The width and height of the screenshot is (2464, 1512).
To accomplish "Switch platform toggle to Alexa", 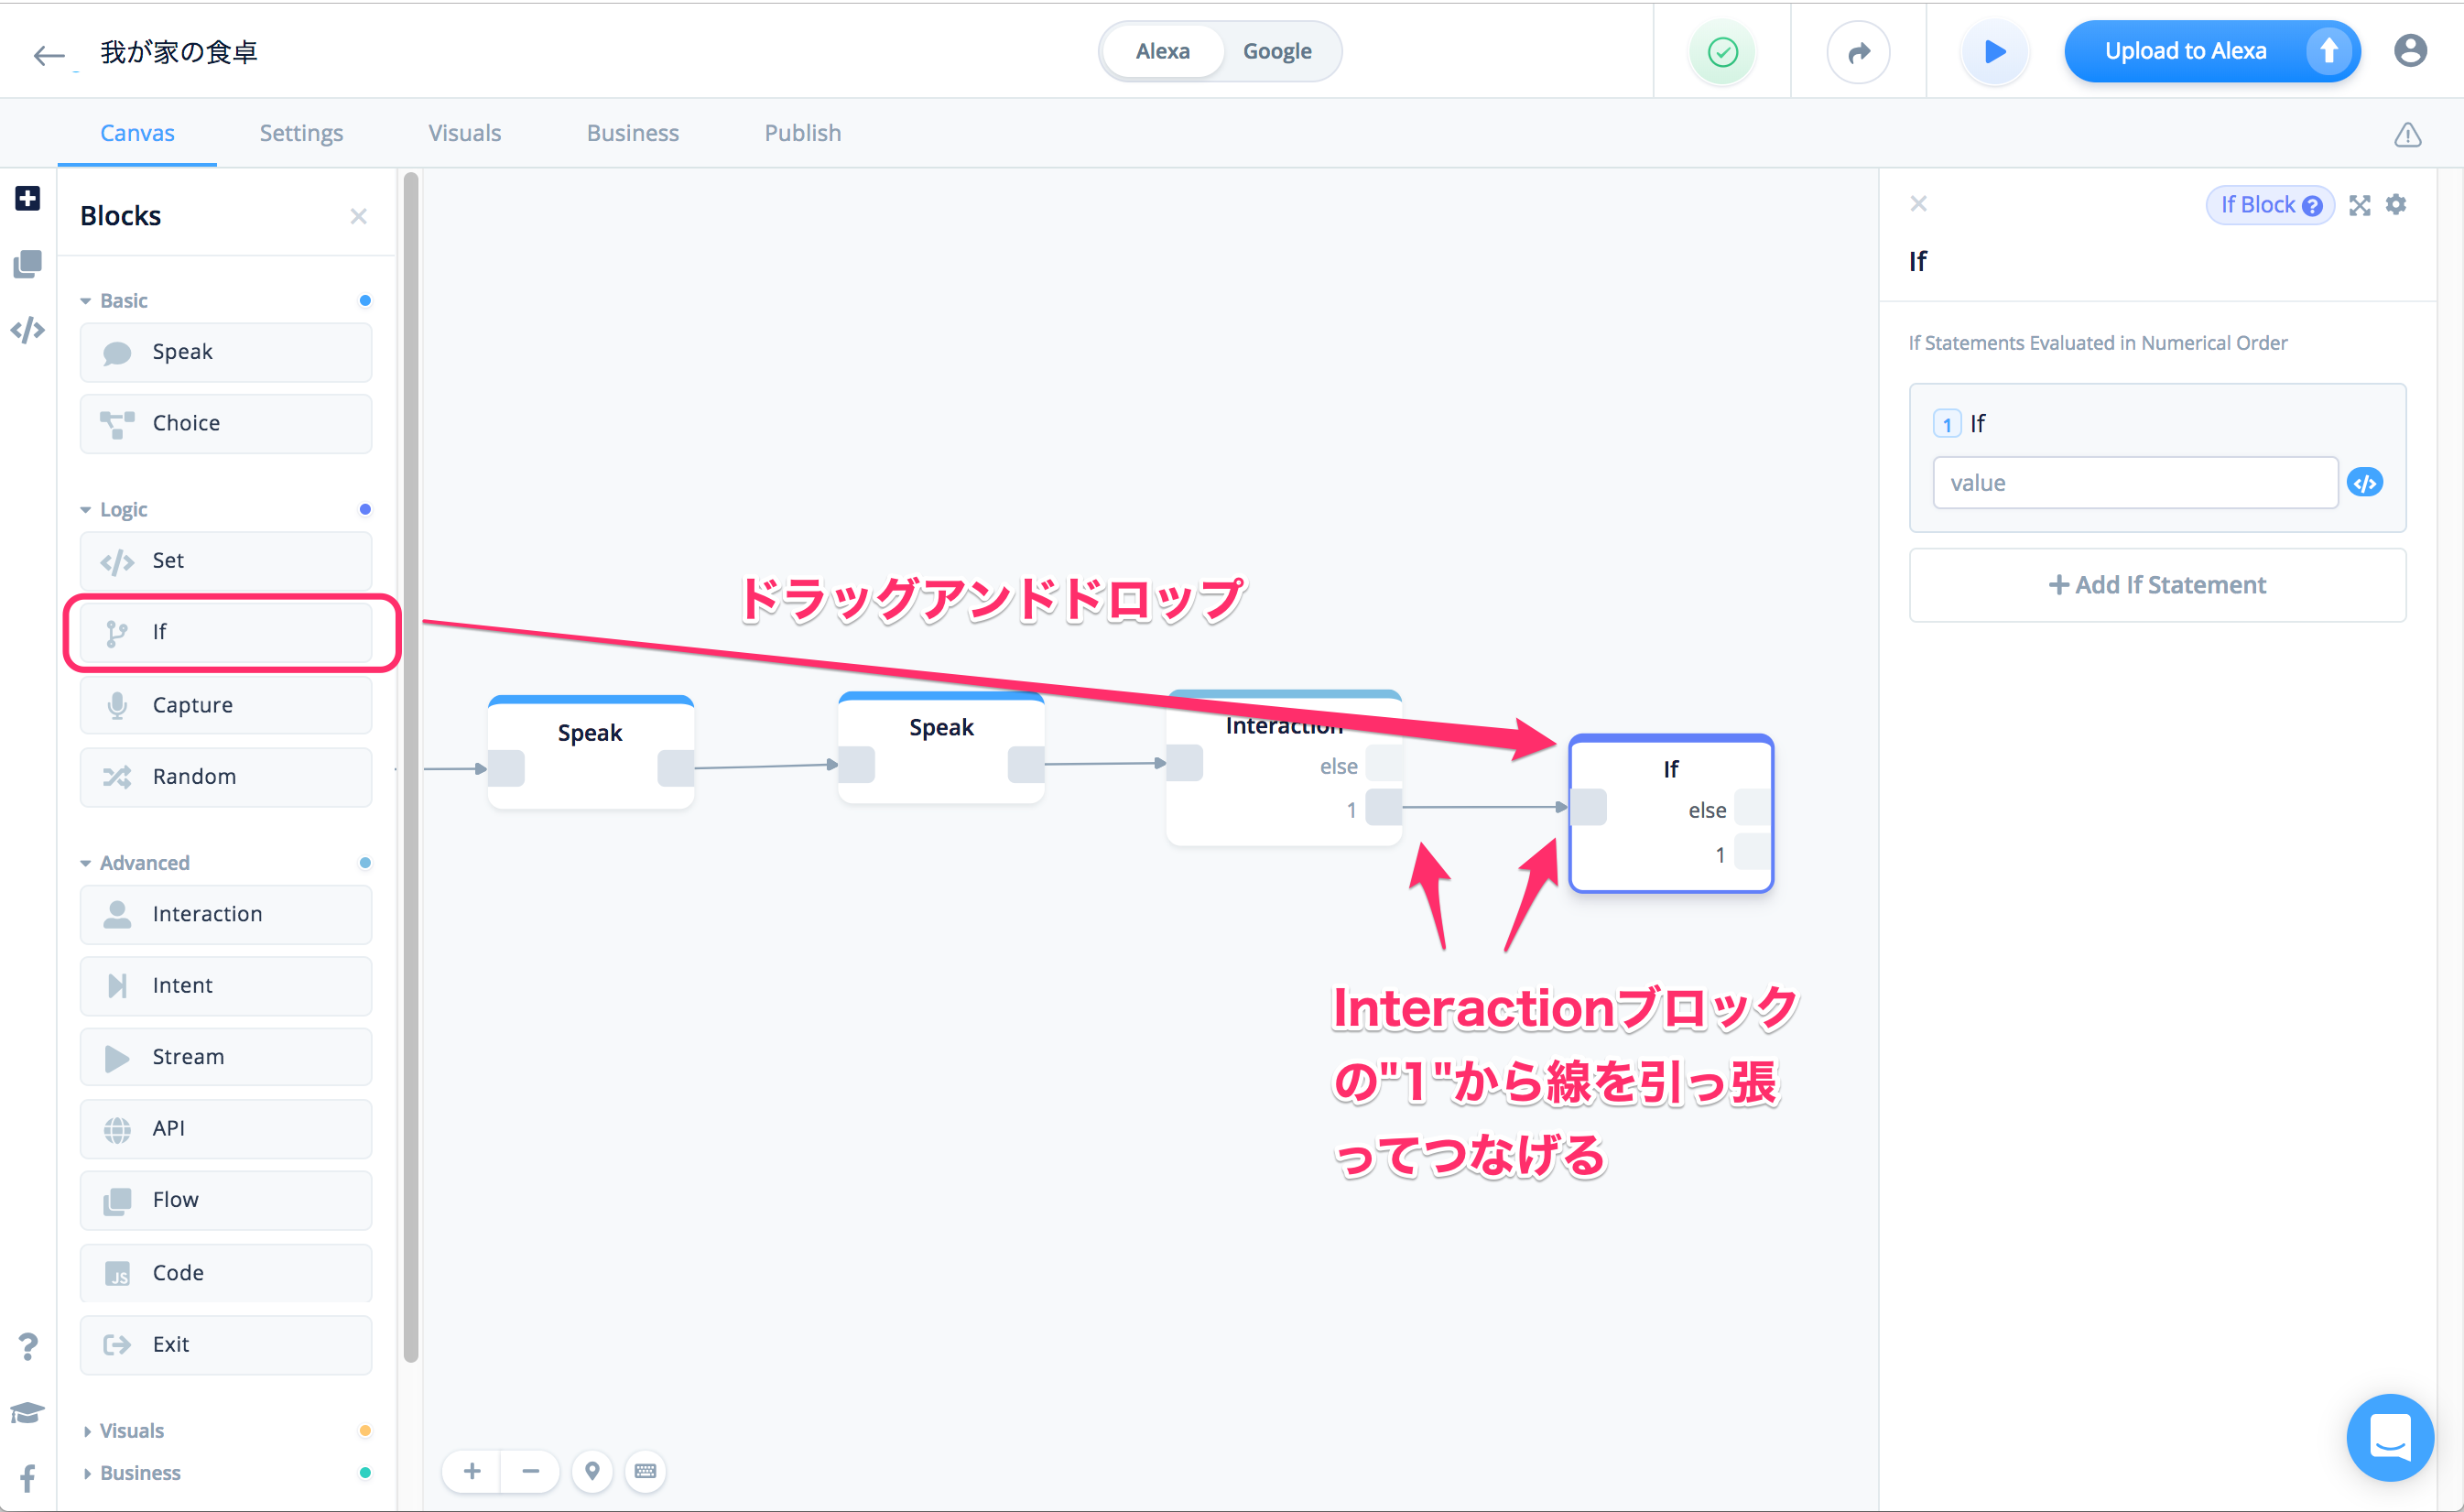I will click(1162, 51).
